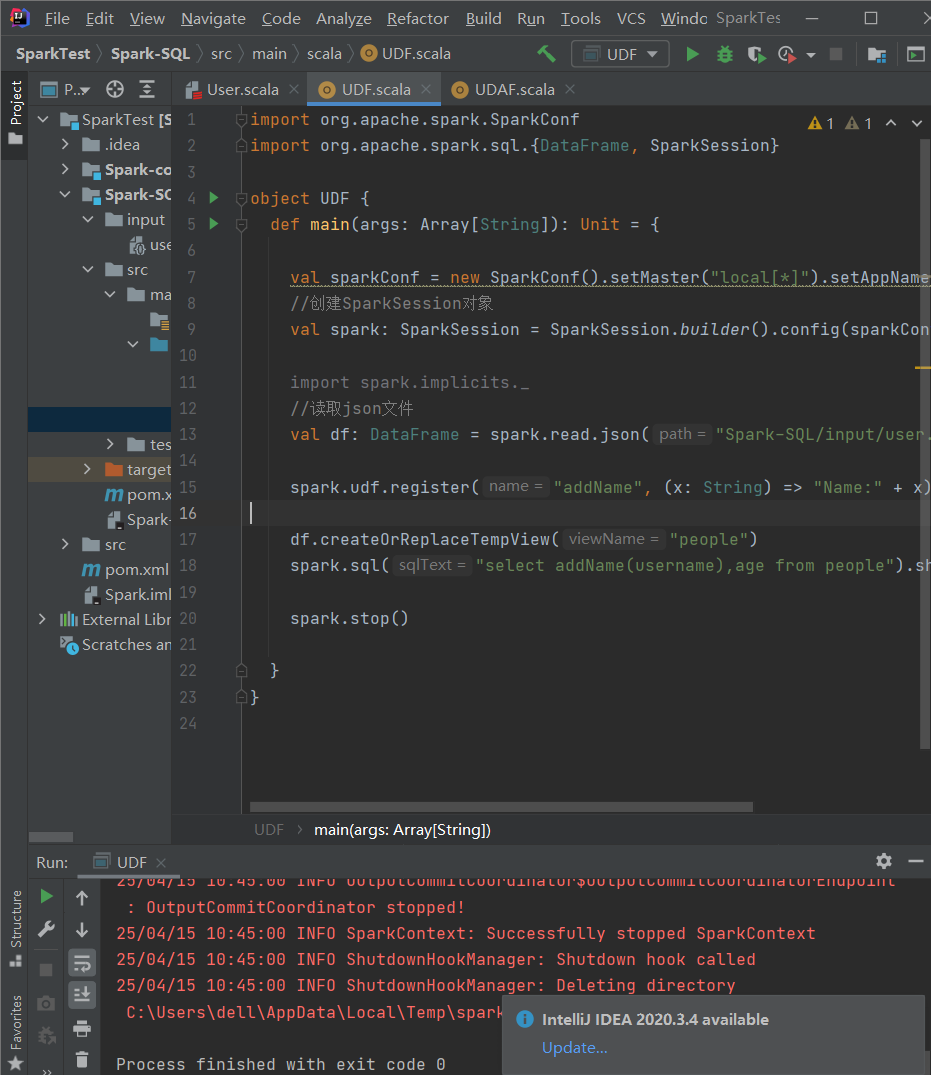Screen dimensions: 931x1075
Task: Click the editor horizontal scrollbar
Action: [x=501, y=806]
